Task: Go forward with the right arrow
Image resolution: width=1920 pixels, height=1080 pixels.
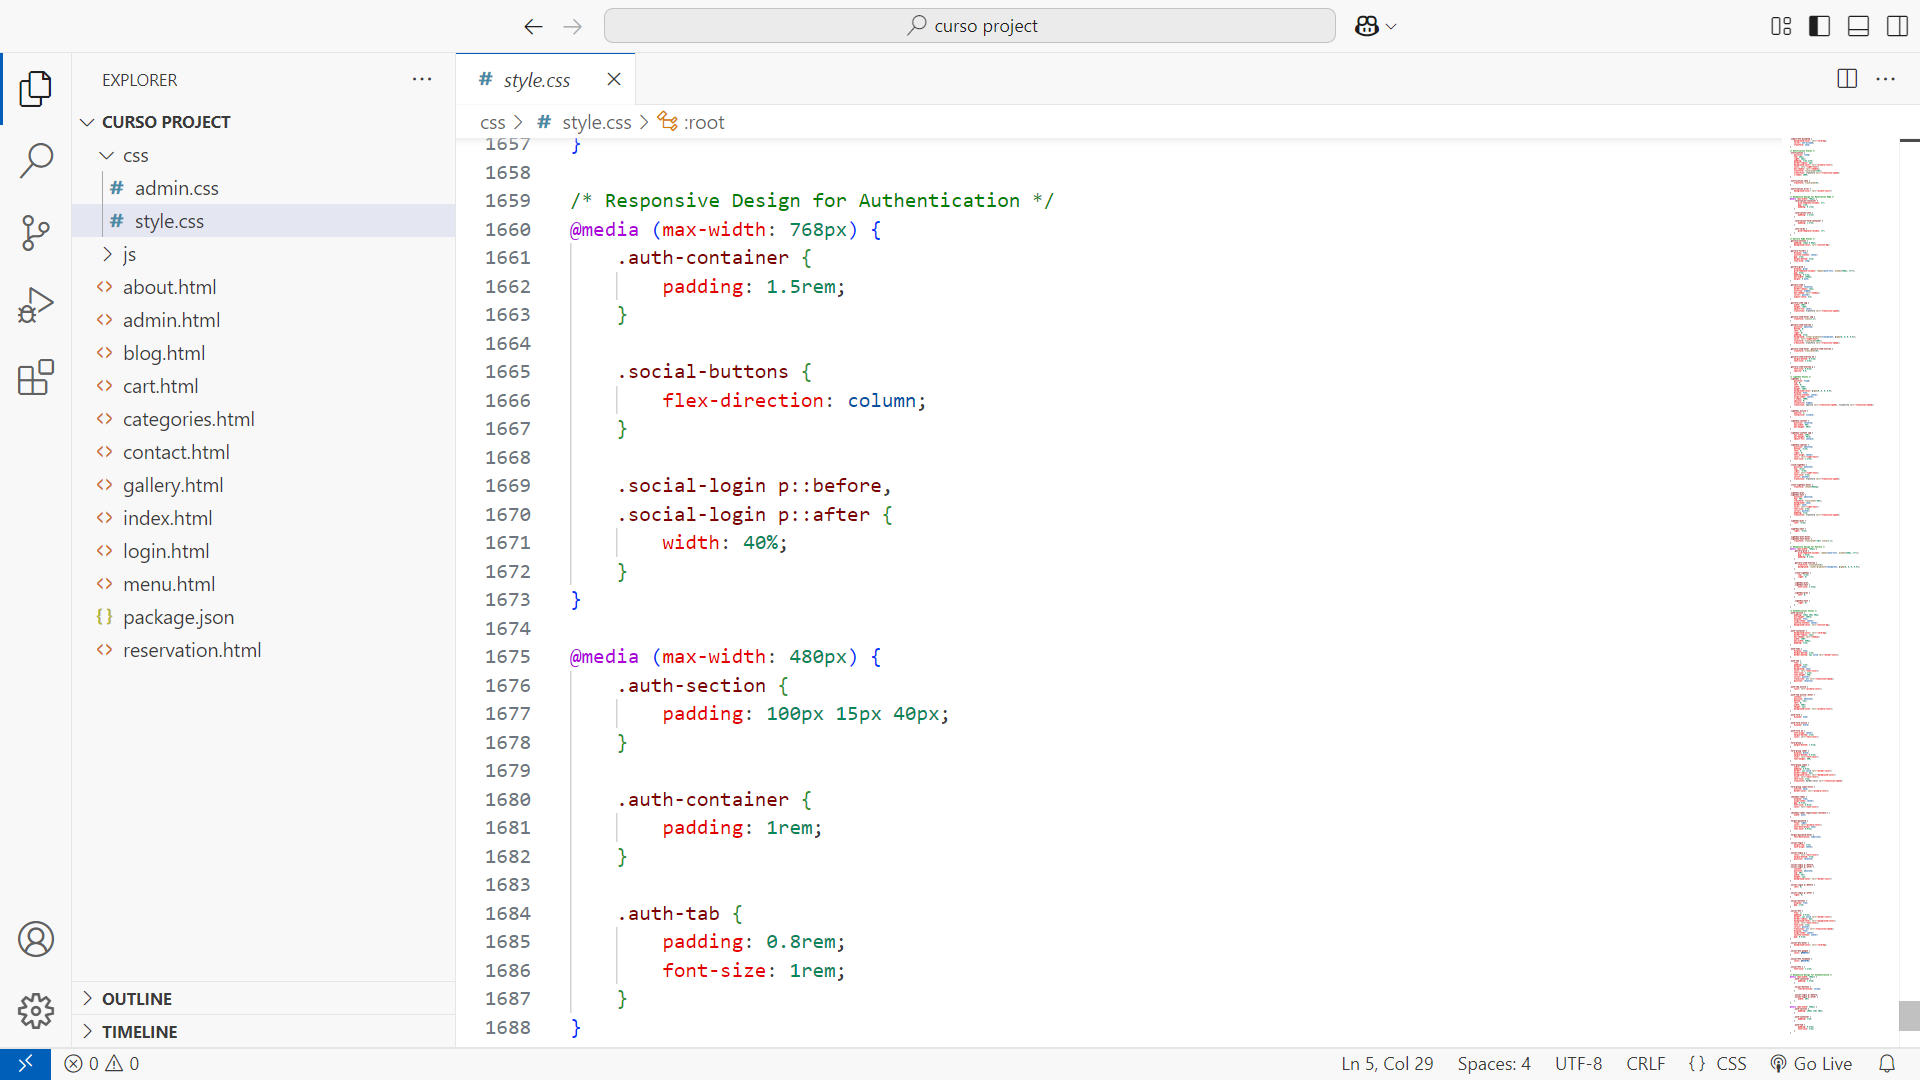Action: point(572,26)
